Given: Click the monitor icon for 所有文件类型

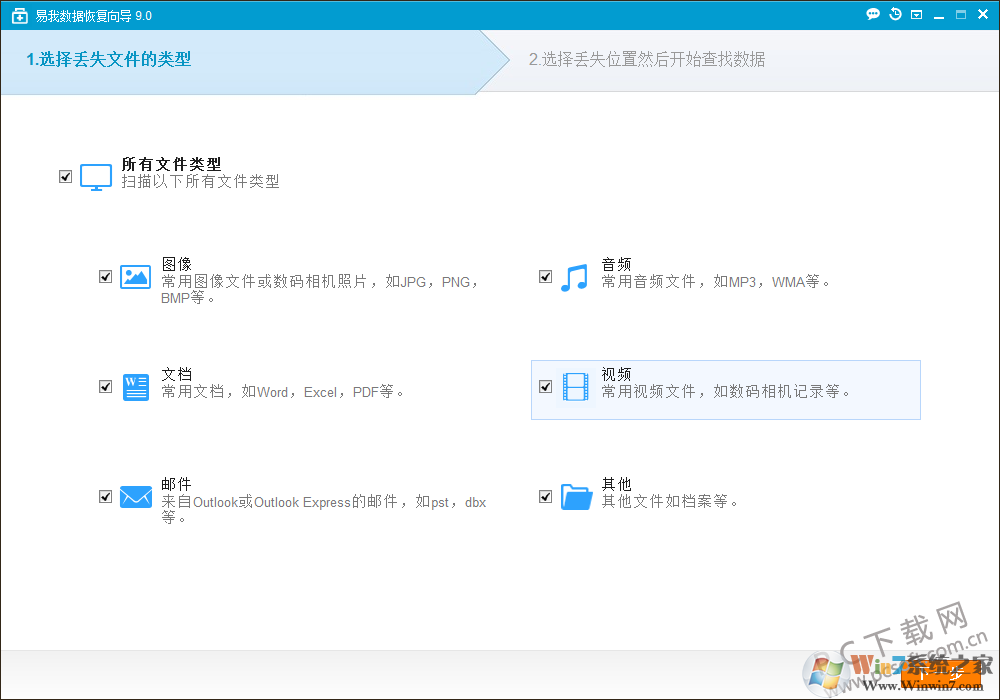Looking at the screenshot, I should (x=96, y=177).
